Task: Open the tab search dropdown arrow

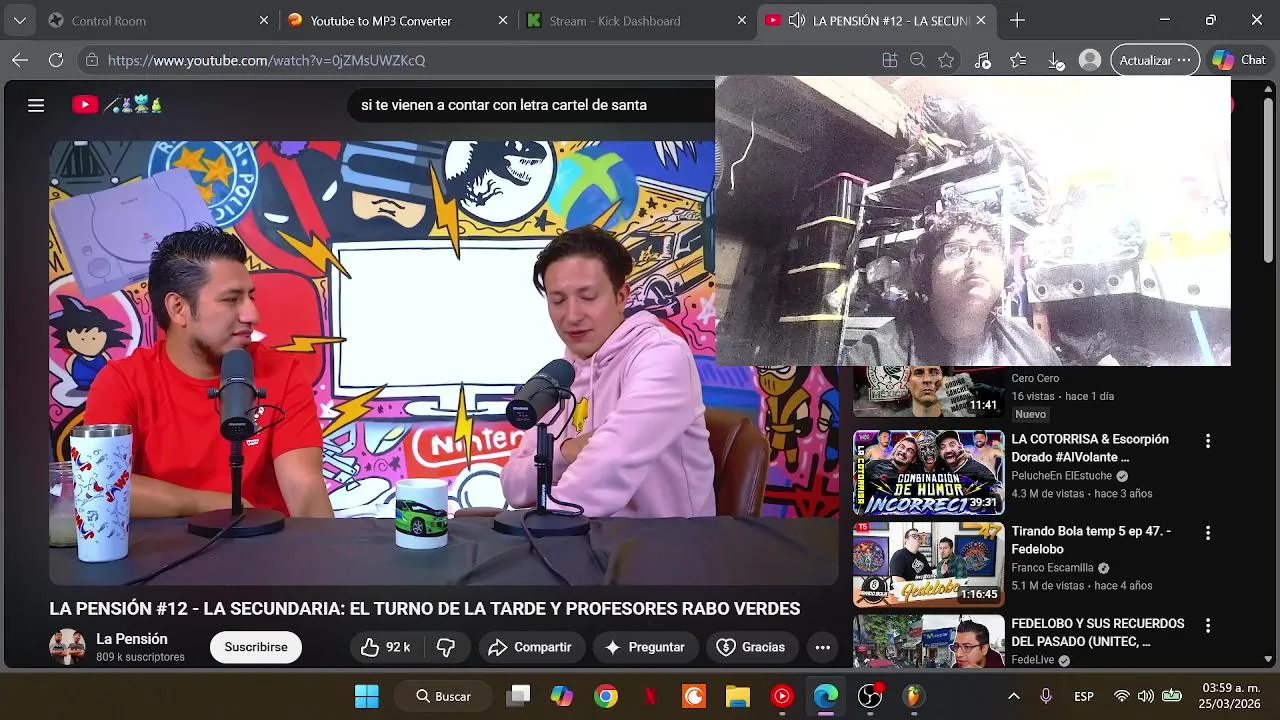Action: click(x=20, y=20)
